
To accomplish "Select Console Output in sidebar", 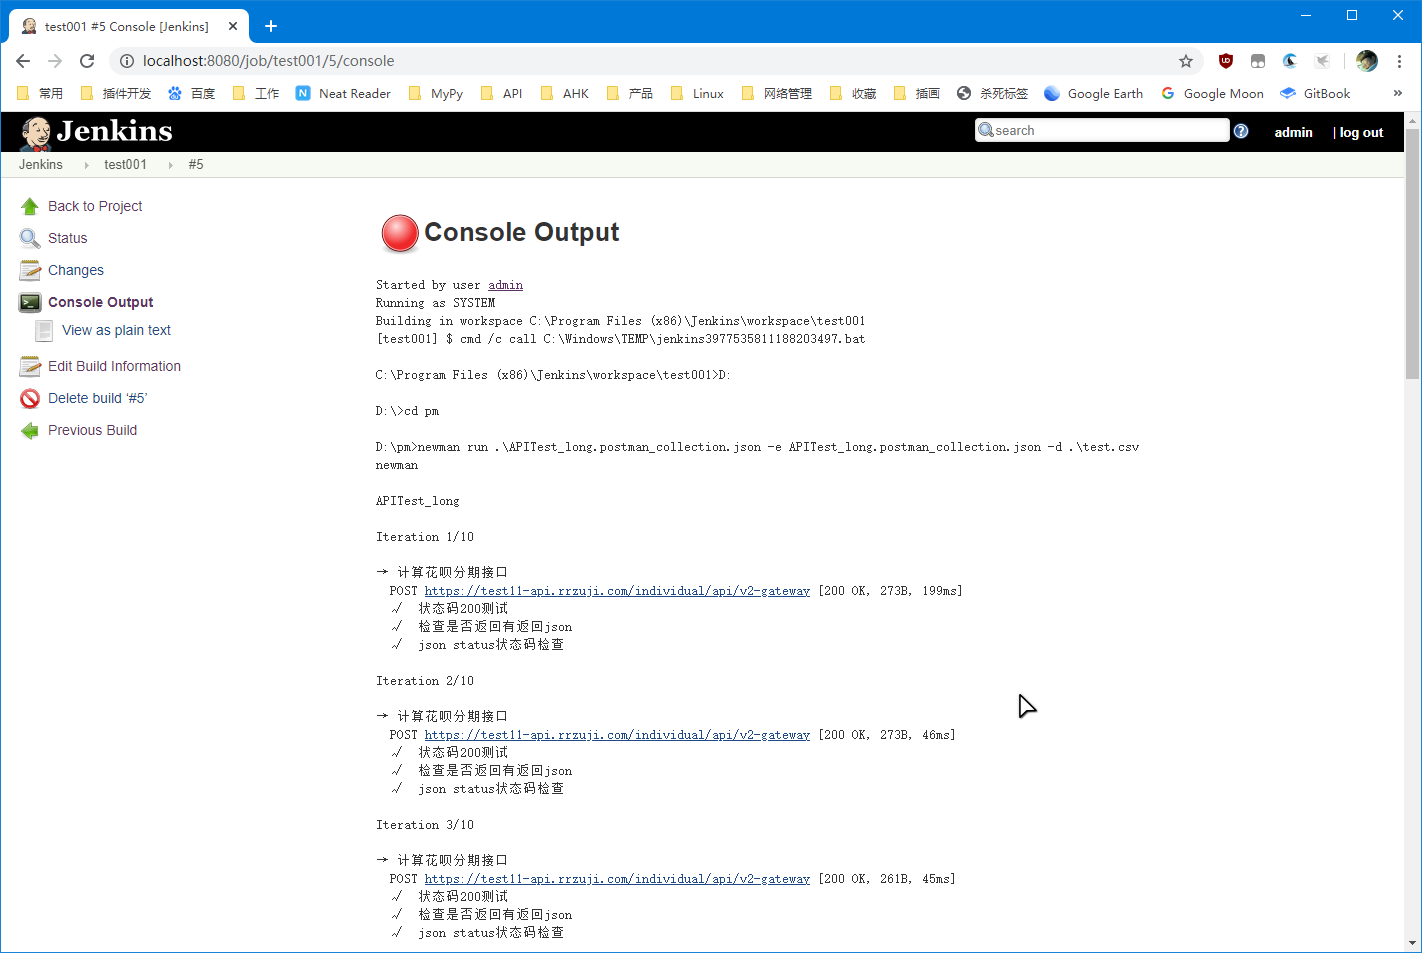I will click(101, 302).
